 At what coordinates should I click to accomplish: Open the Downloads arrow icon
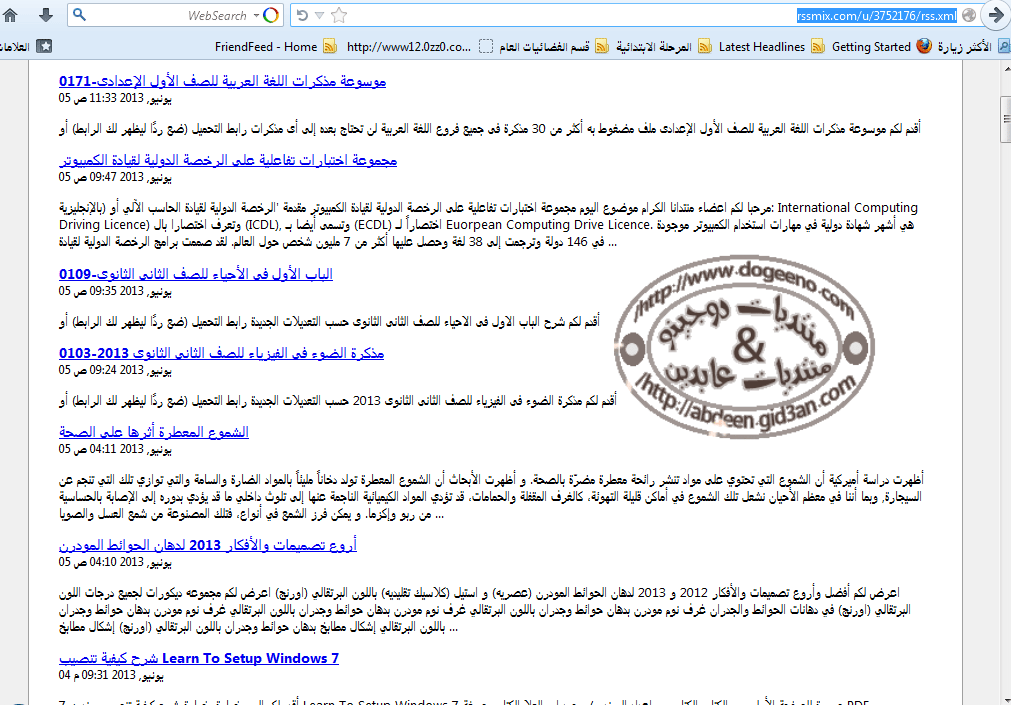(45, 15)
